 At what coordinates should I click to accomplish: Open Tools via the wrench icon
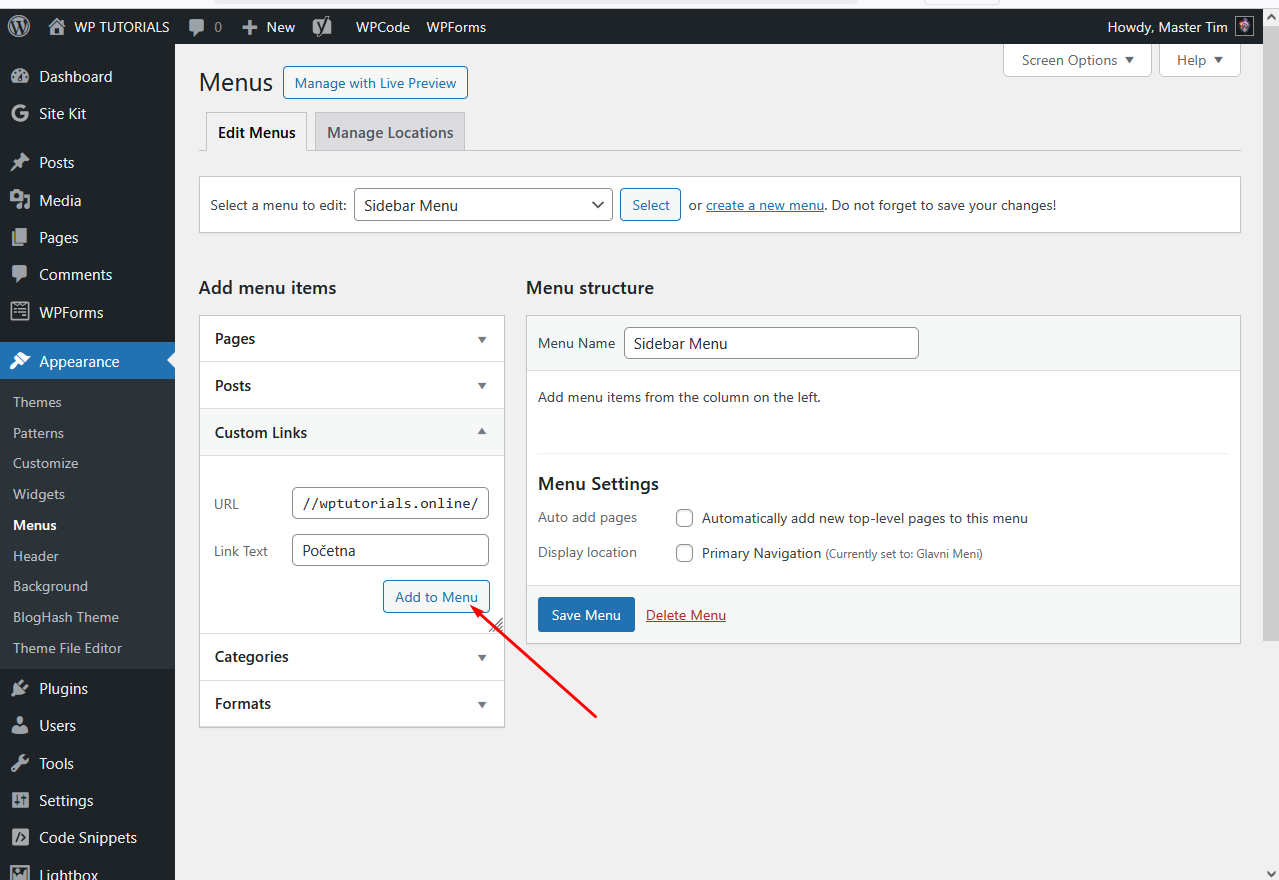click(20, 763)
